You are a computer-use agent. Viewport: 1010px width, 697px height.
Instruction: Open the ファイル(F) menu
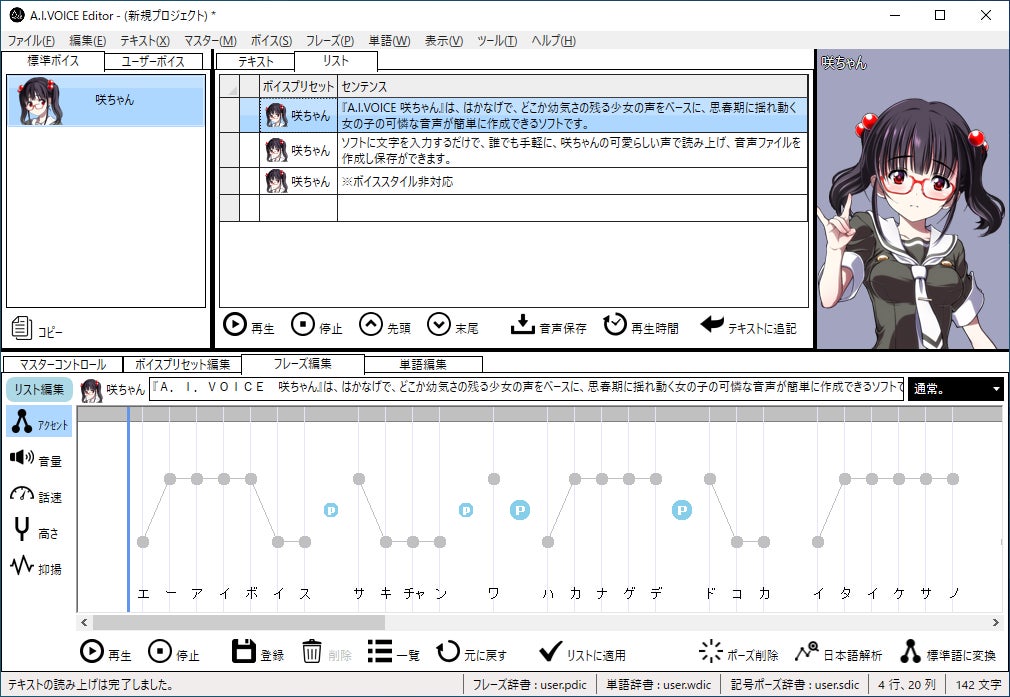(x=30, y=41)
